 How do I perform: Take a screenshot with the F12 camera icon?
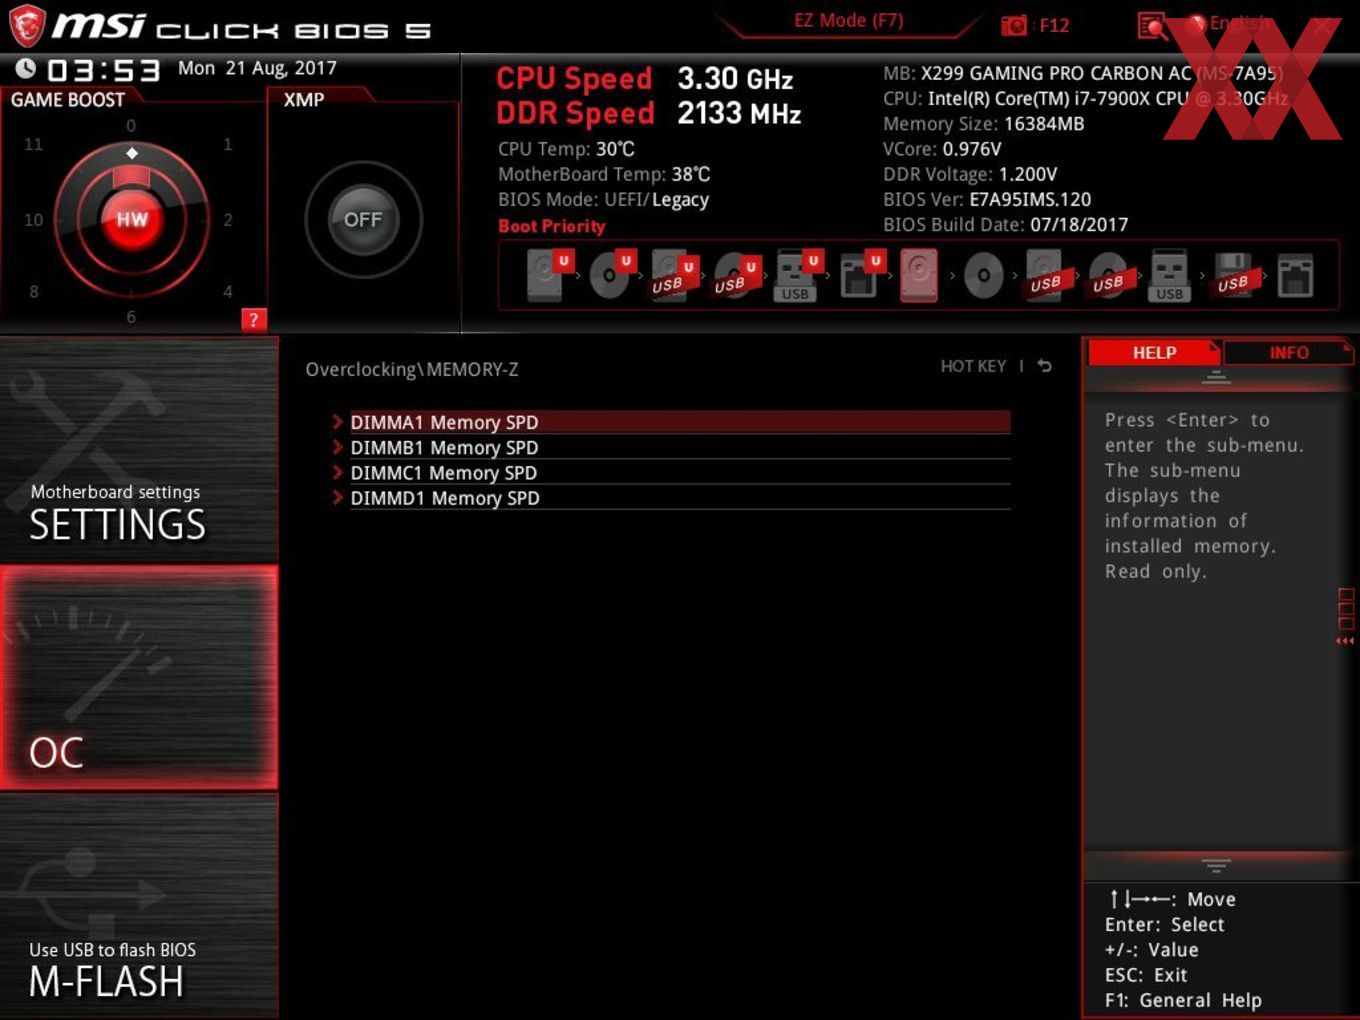1013,25
